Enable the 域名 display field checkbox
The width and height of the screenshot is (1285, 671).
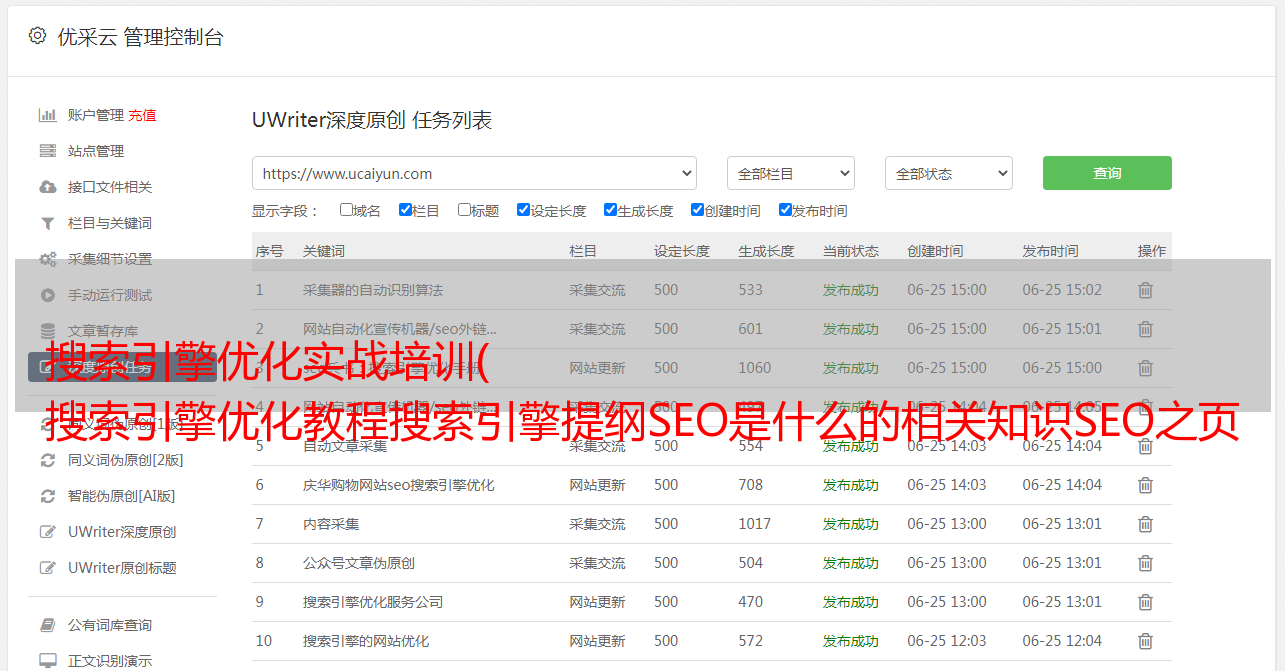coord(346,210)
